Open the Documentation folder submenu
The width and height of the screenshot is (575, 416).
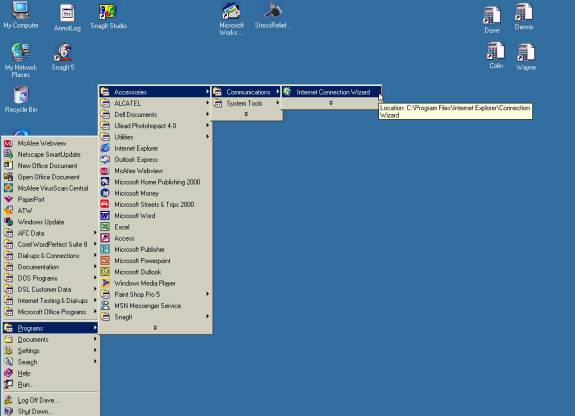(51, 267)
